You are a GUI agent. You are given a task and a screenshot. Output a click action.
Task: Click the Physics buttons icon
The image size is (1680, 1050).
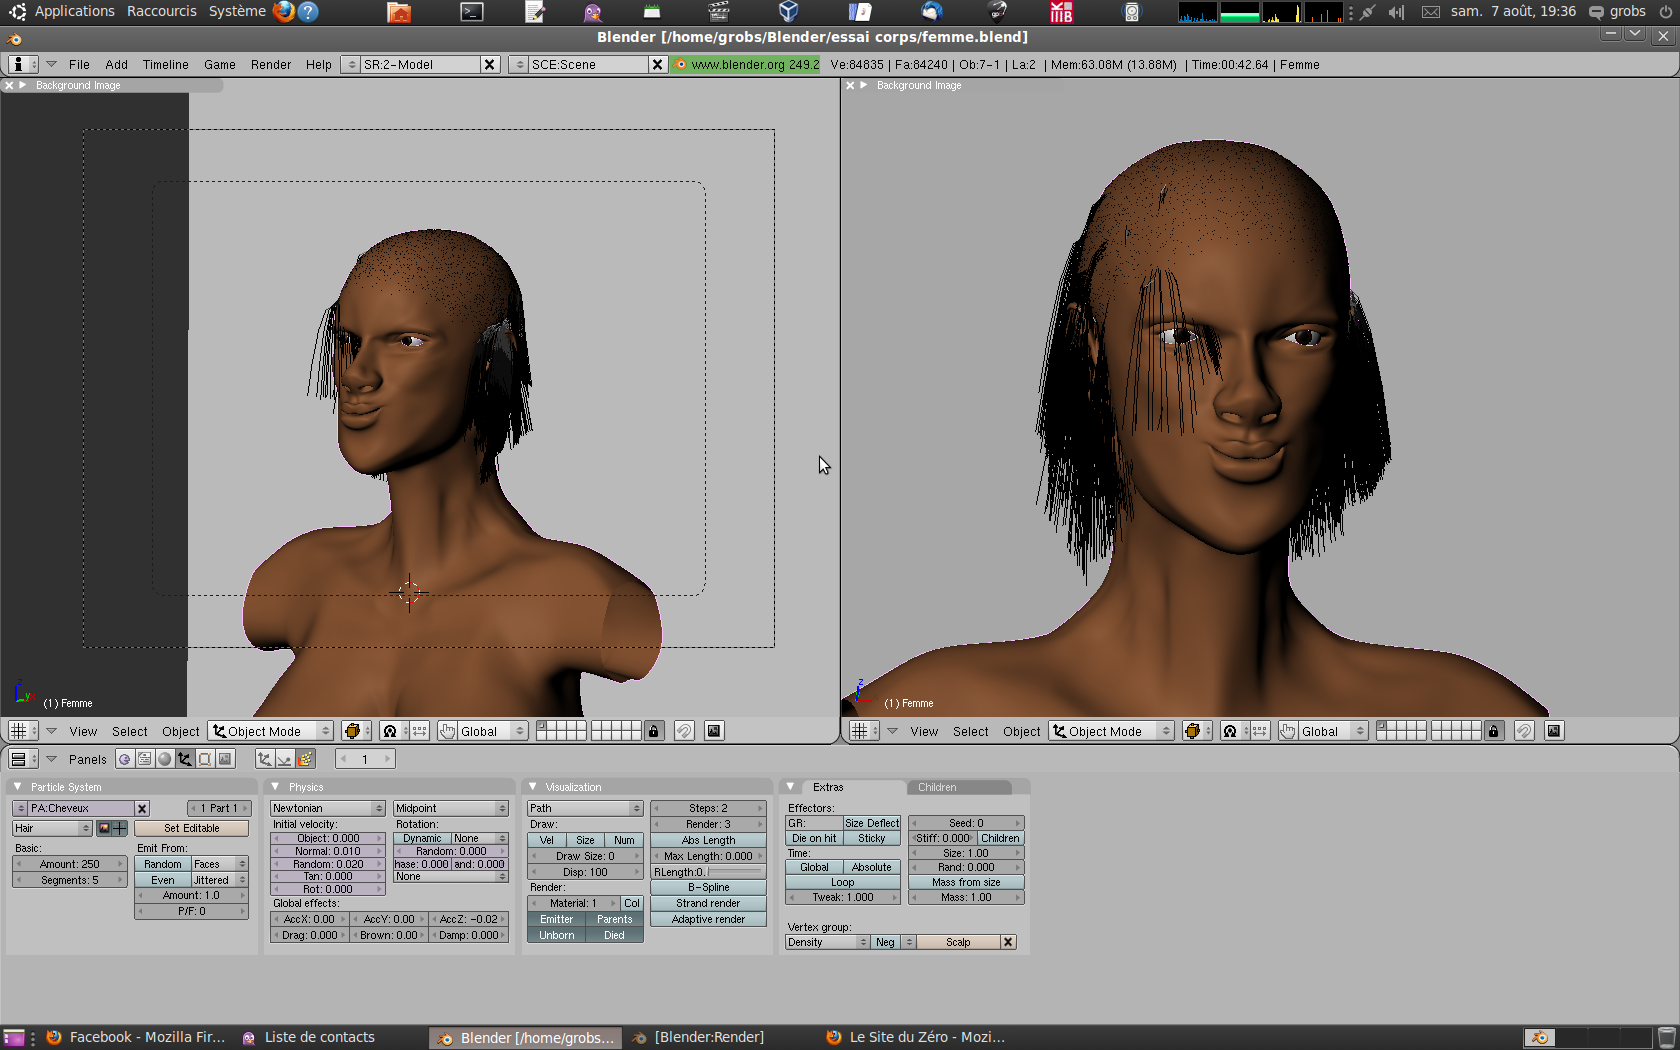[285, 759]
